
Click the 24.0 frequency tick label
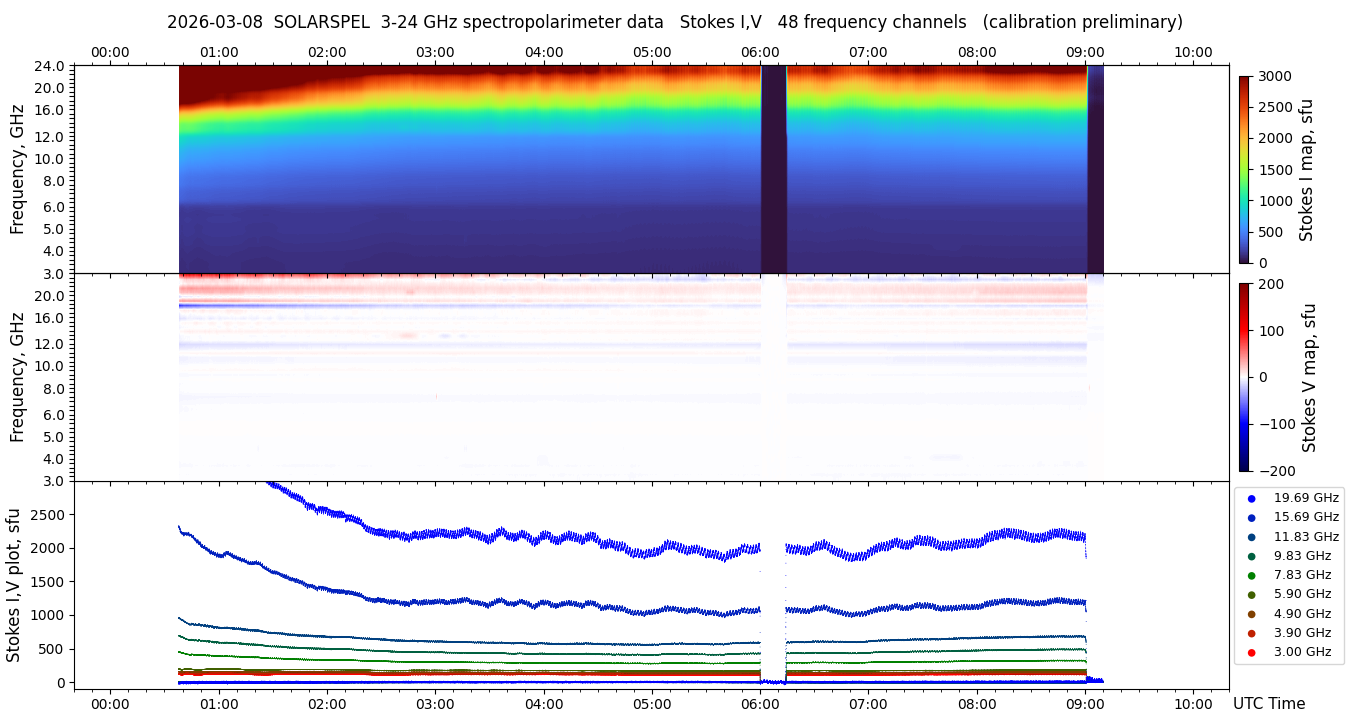(x=51, y=66)
